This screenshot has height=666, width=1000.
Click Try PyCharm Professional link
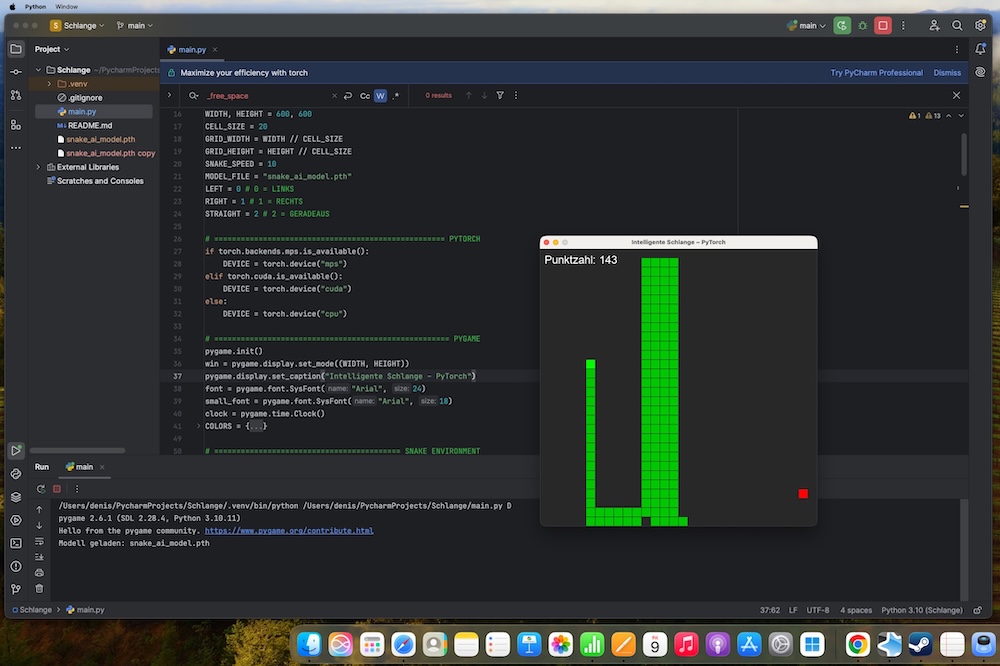coord(876,73)
